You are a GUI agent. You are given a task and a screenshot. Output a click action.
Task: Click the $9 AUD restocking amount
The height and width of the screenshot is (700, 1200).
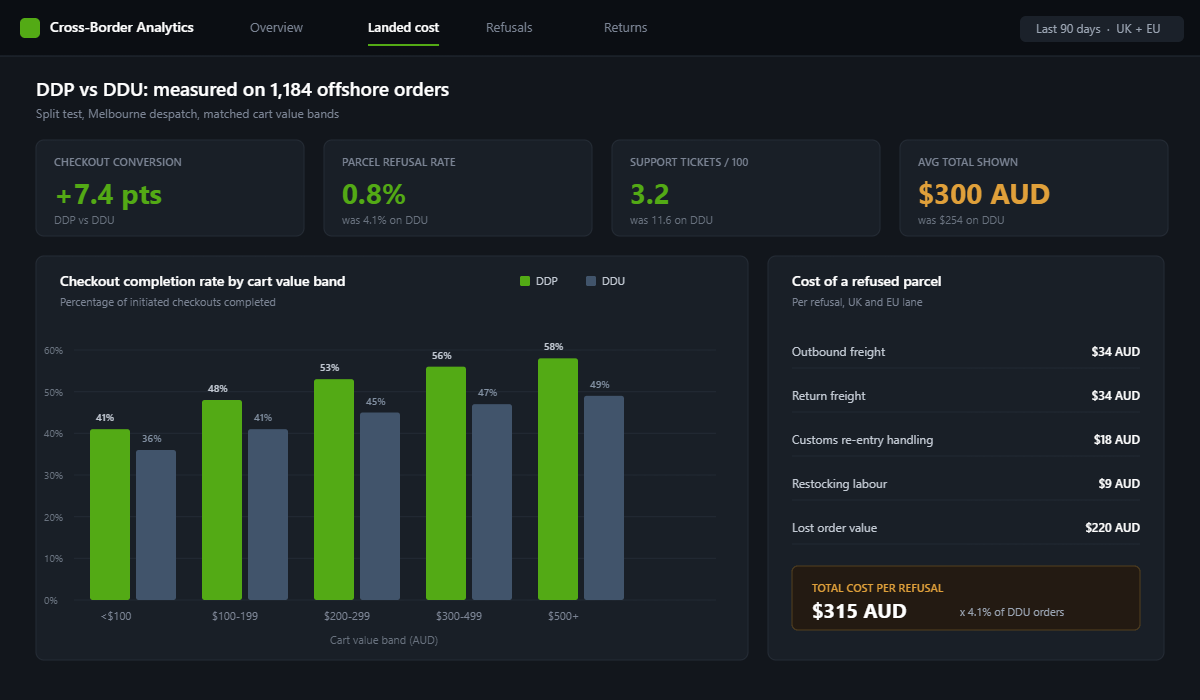[x=1119, y=484]
